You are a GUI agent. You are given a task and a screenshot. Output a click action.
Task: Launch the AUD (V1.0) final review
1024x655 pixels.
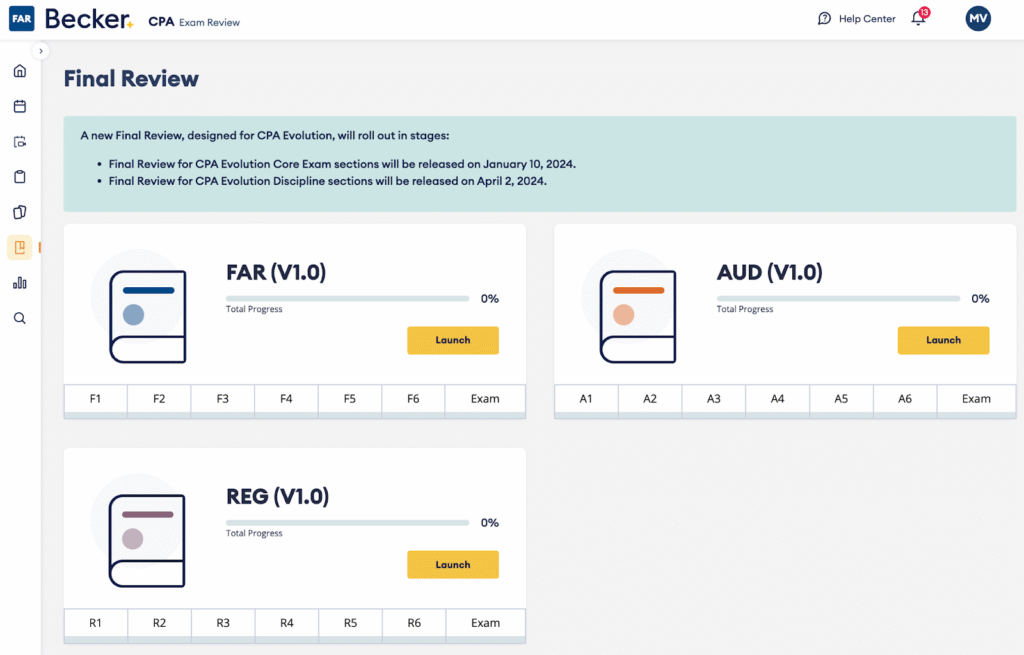[x=942, y=340]
